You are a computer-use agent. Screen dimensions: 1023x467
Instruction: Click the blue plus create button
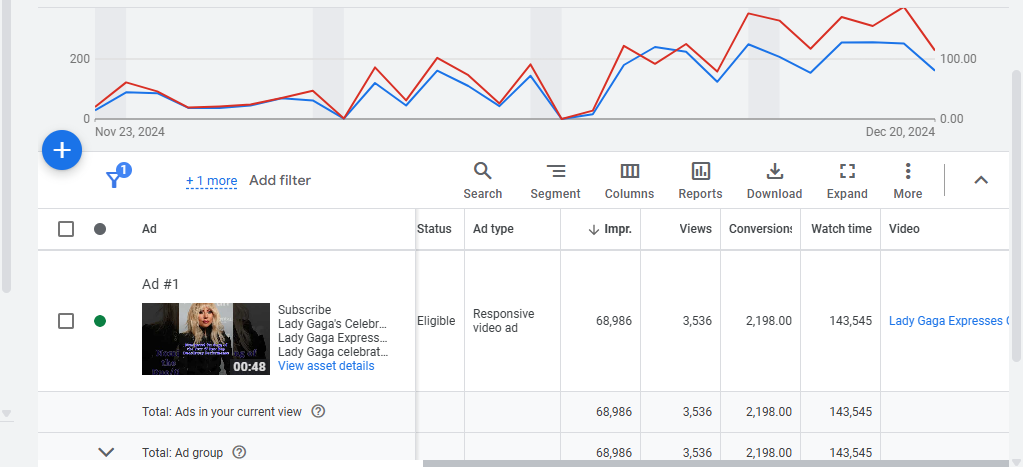(62, 151)
